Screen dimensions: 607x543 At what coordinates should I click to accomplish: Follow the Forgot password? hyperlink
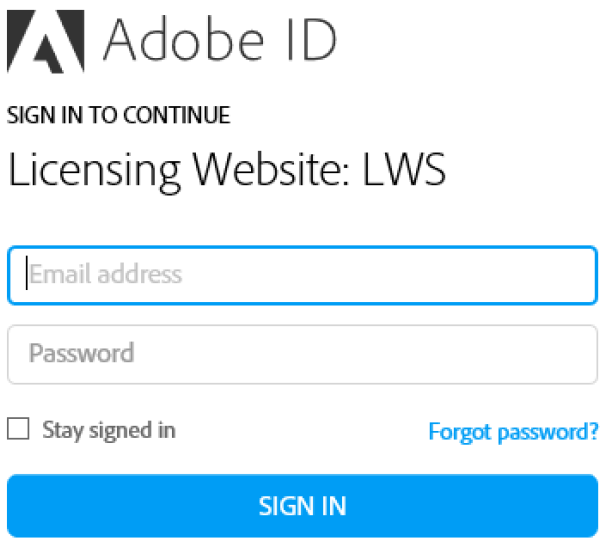click(513, 432)
